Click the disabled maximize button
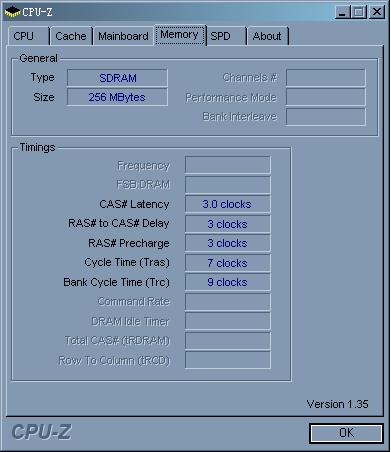 (359, 12)
